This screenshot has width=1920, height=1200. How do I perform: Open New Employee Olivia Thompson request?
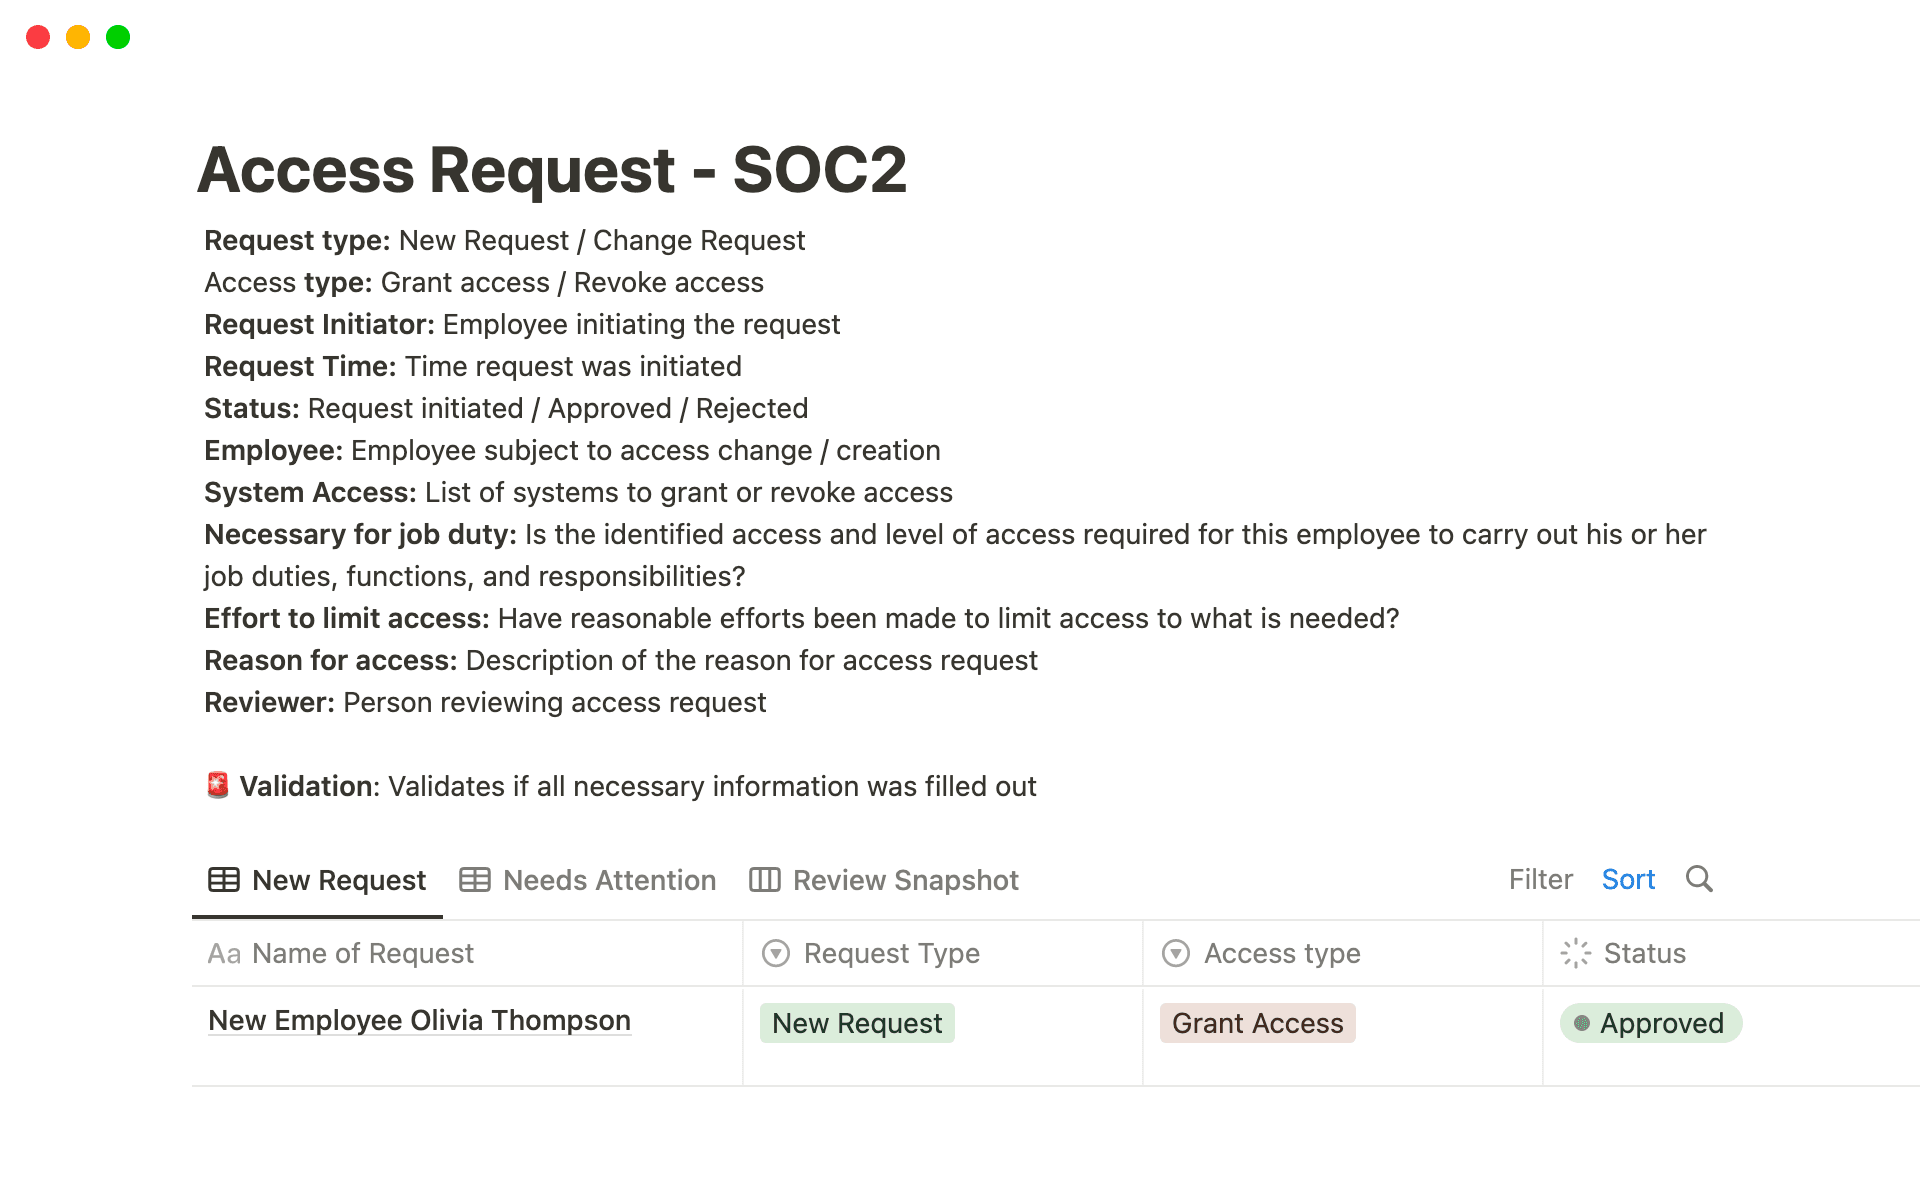pyautogui.click(x=419, y=1020)
